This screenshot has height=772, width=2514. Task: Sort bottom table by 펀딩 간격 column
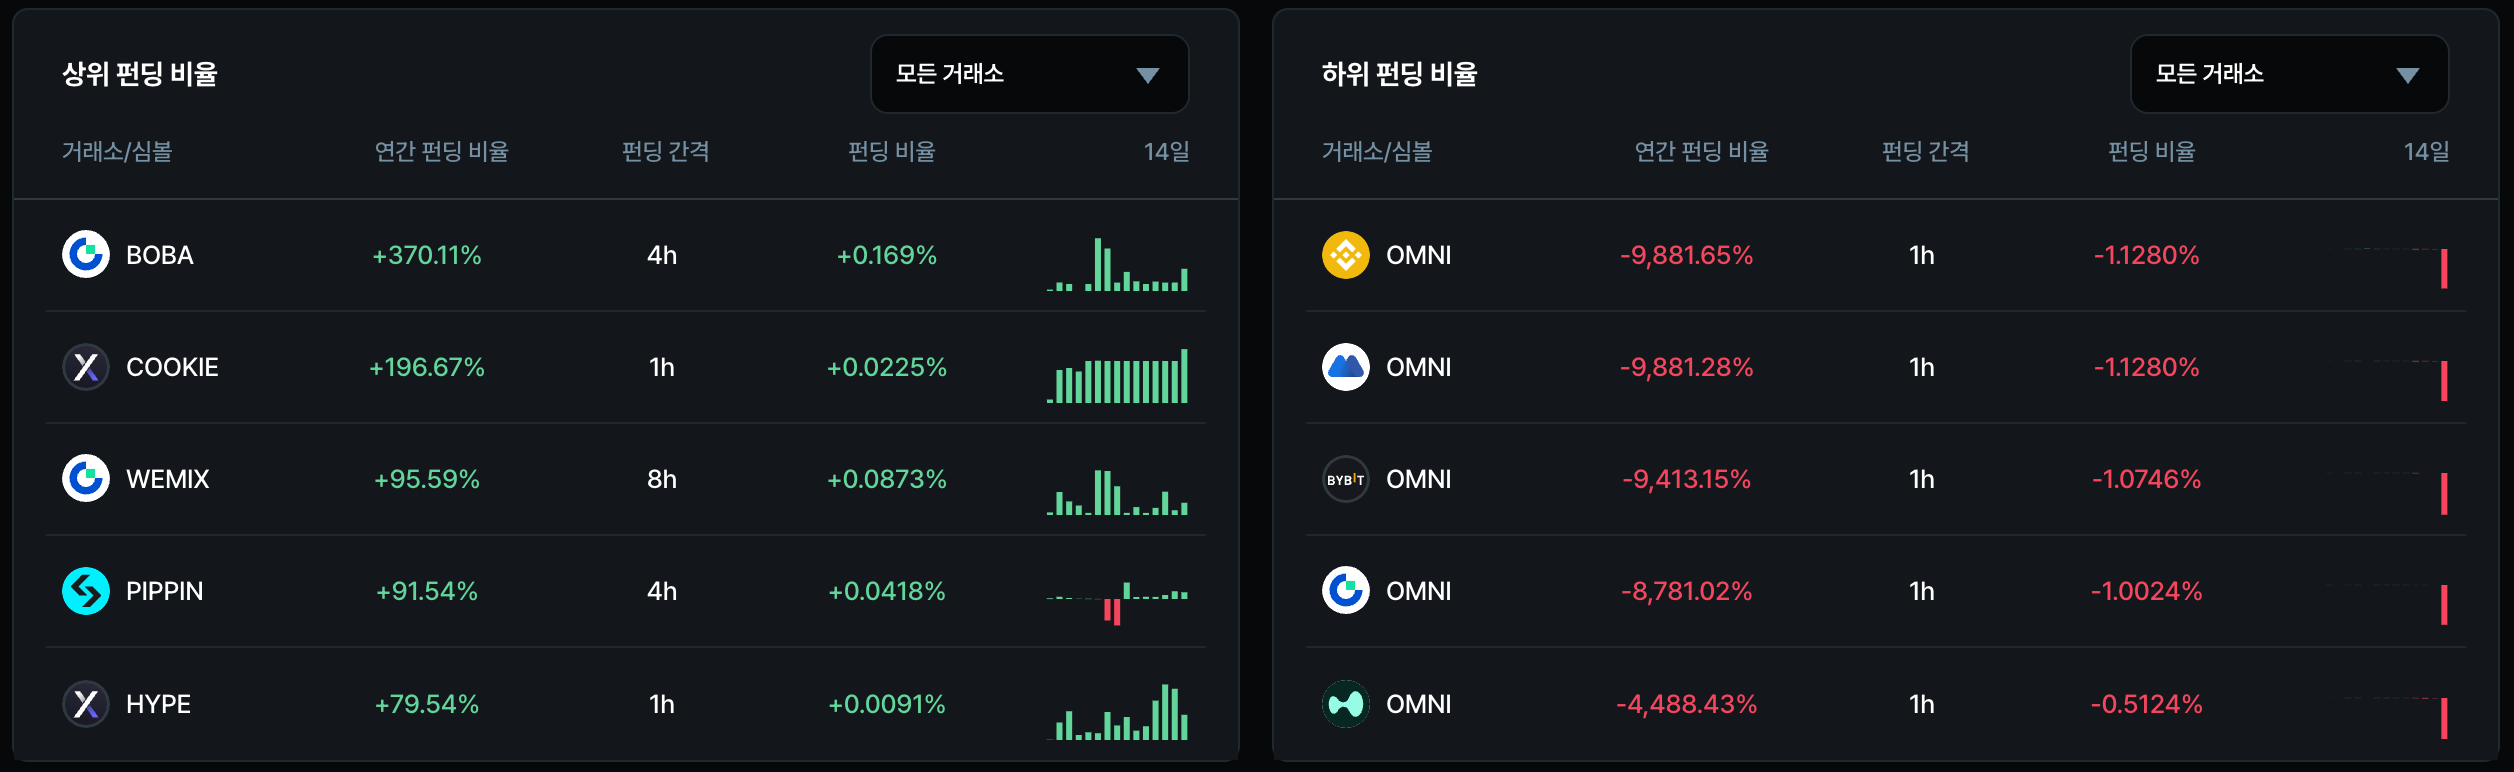(1925, 151)
